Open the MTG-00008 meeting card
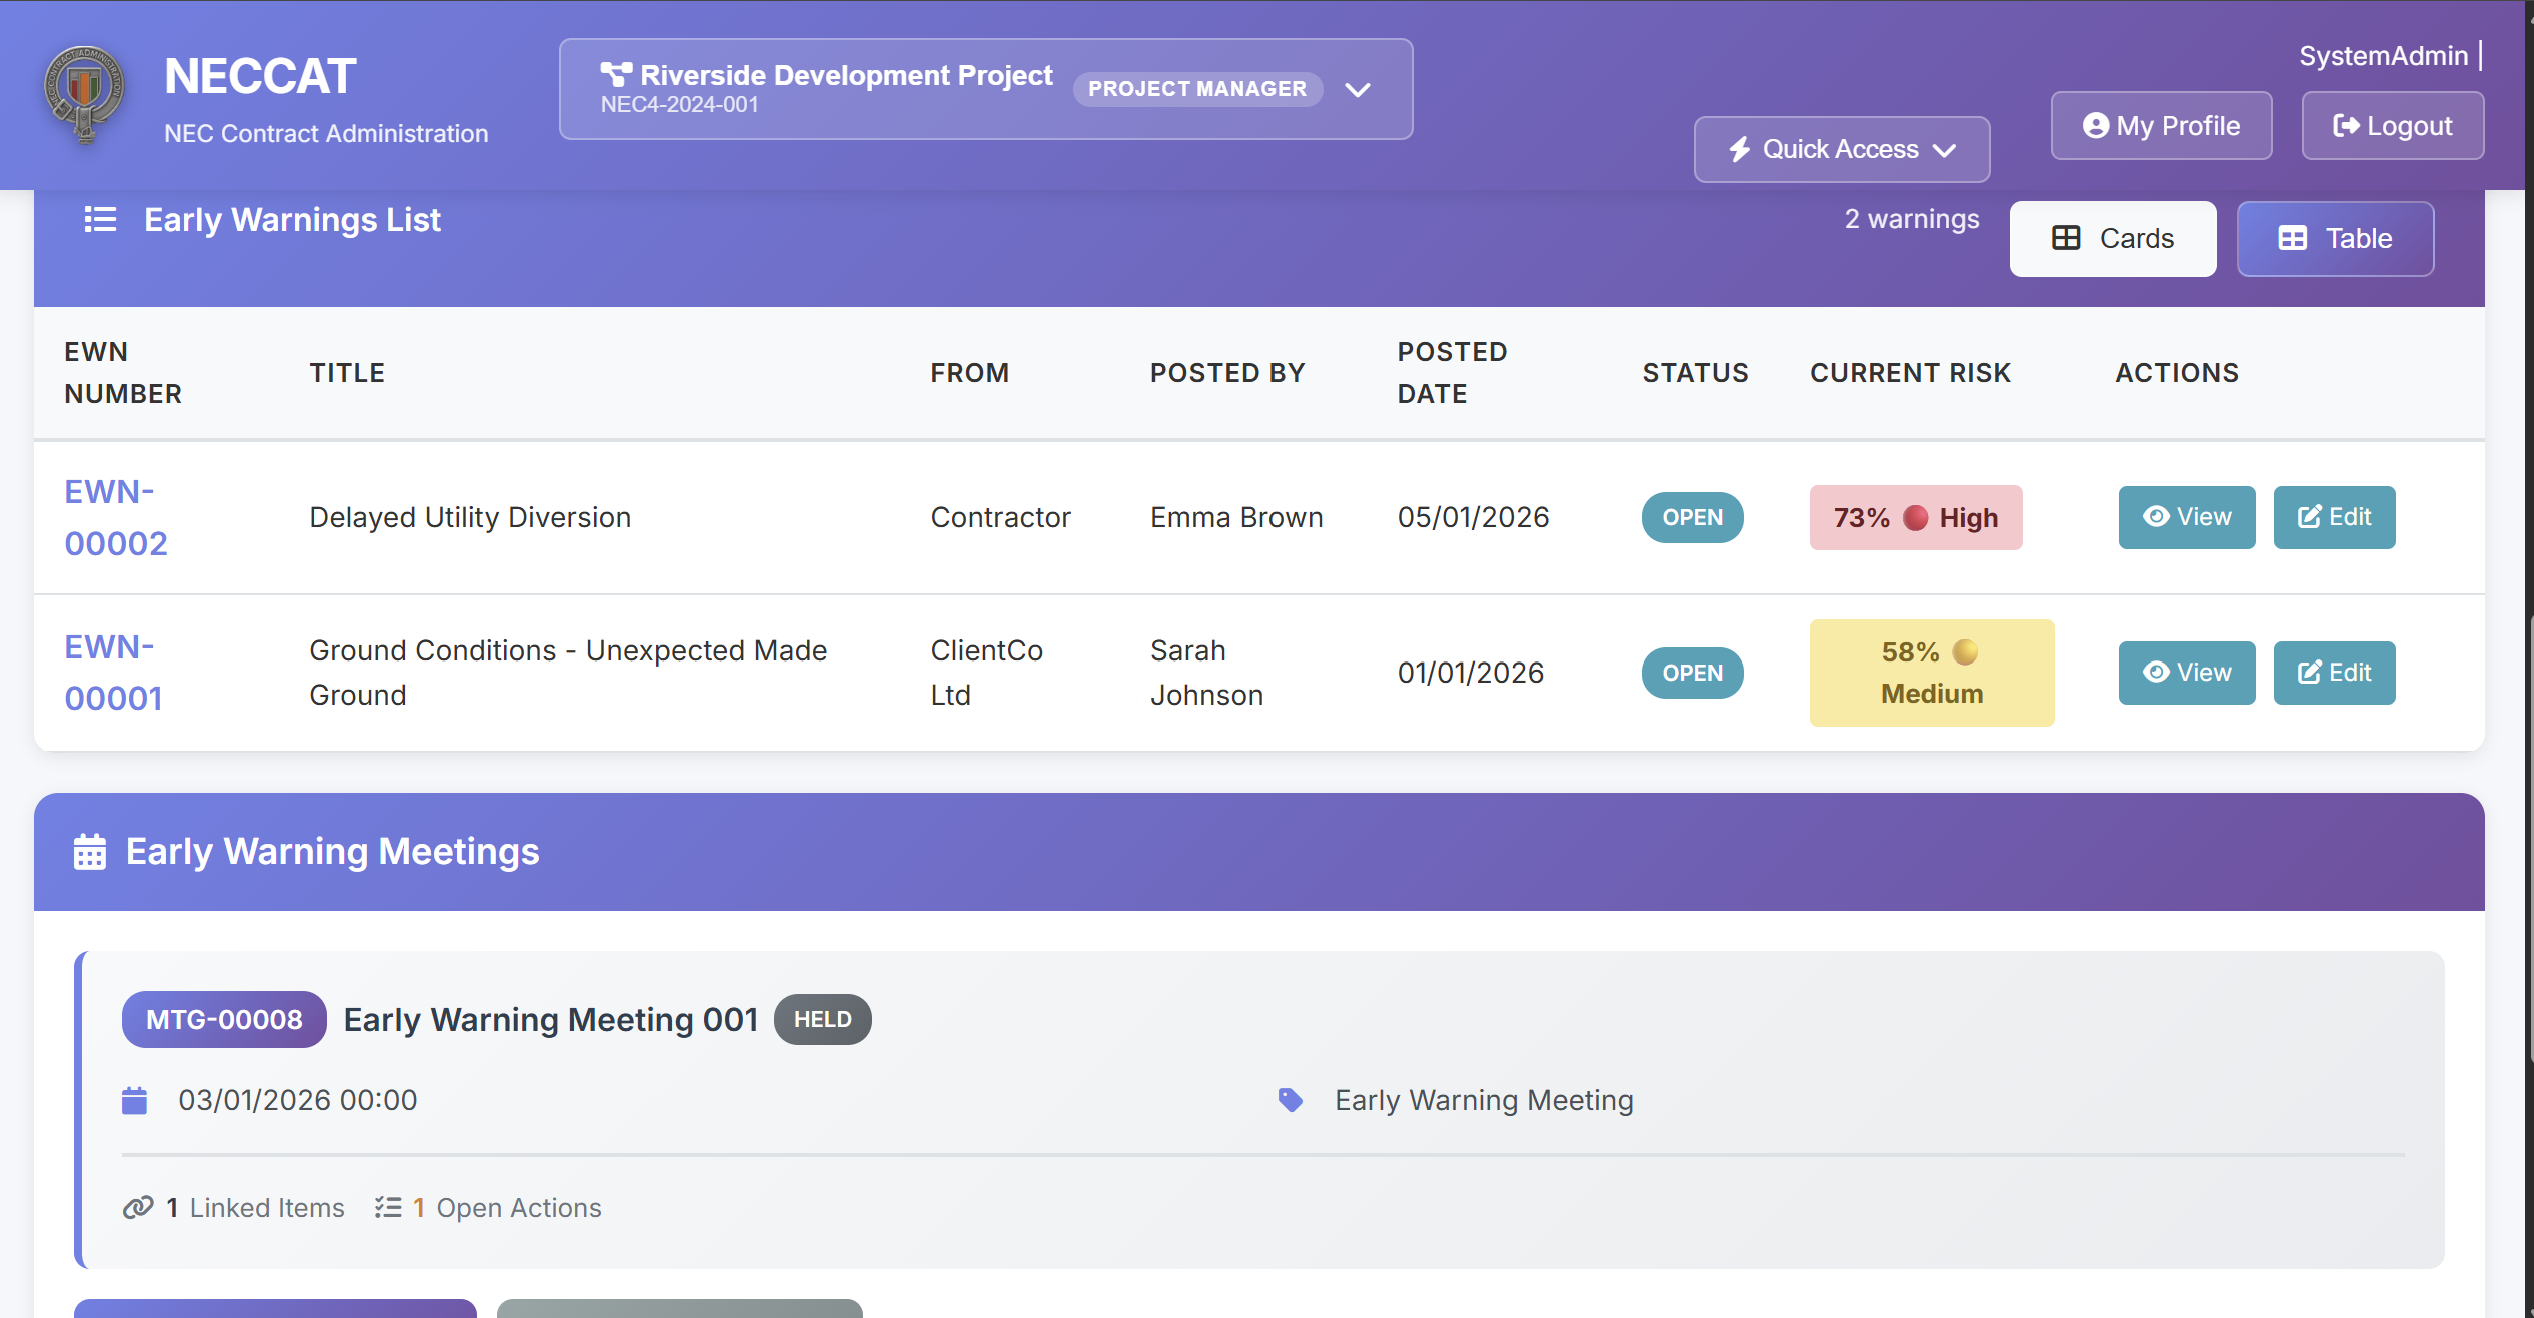Viewport: 2534px width, 1318px height. 224,1019
